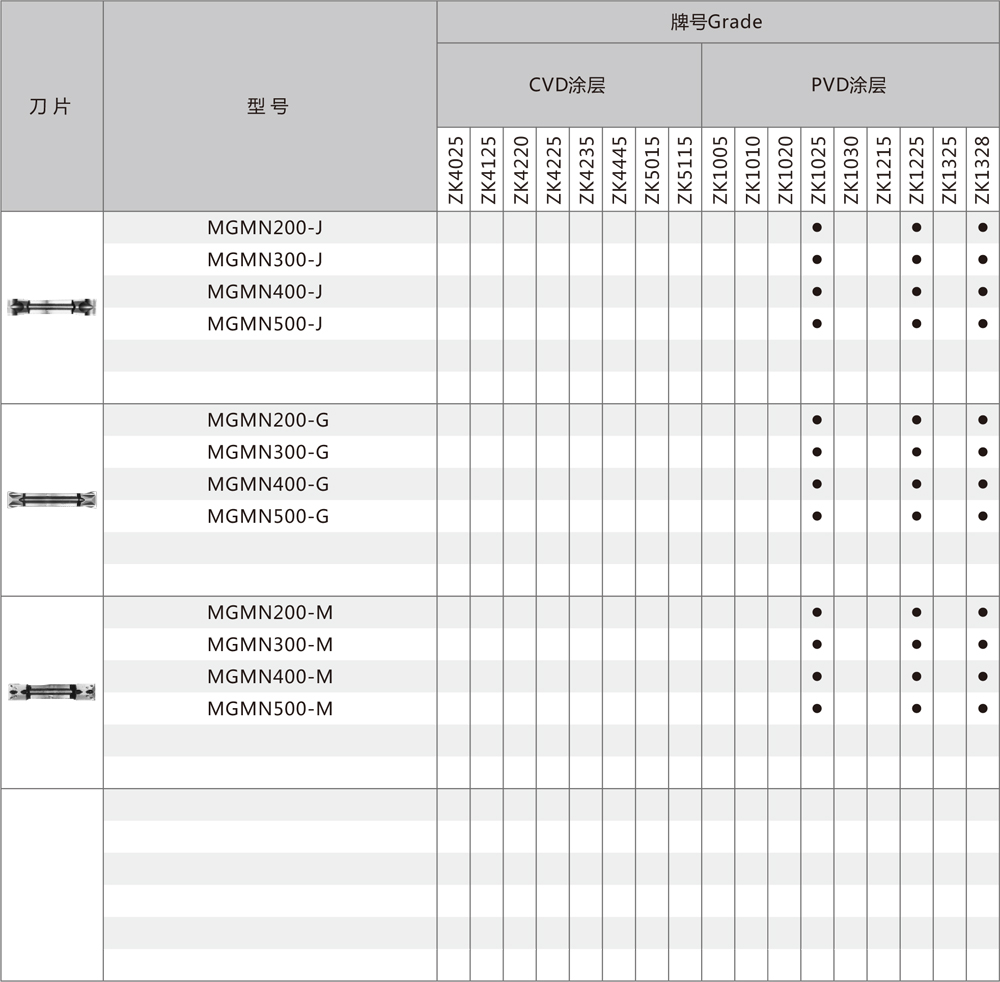The image size is (1000, 982).
Task: Select the ZK5115 grade column header
Action: coord(685,170)
